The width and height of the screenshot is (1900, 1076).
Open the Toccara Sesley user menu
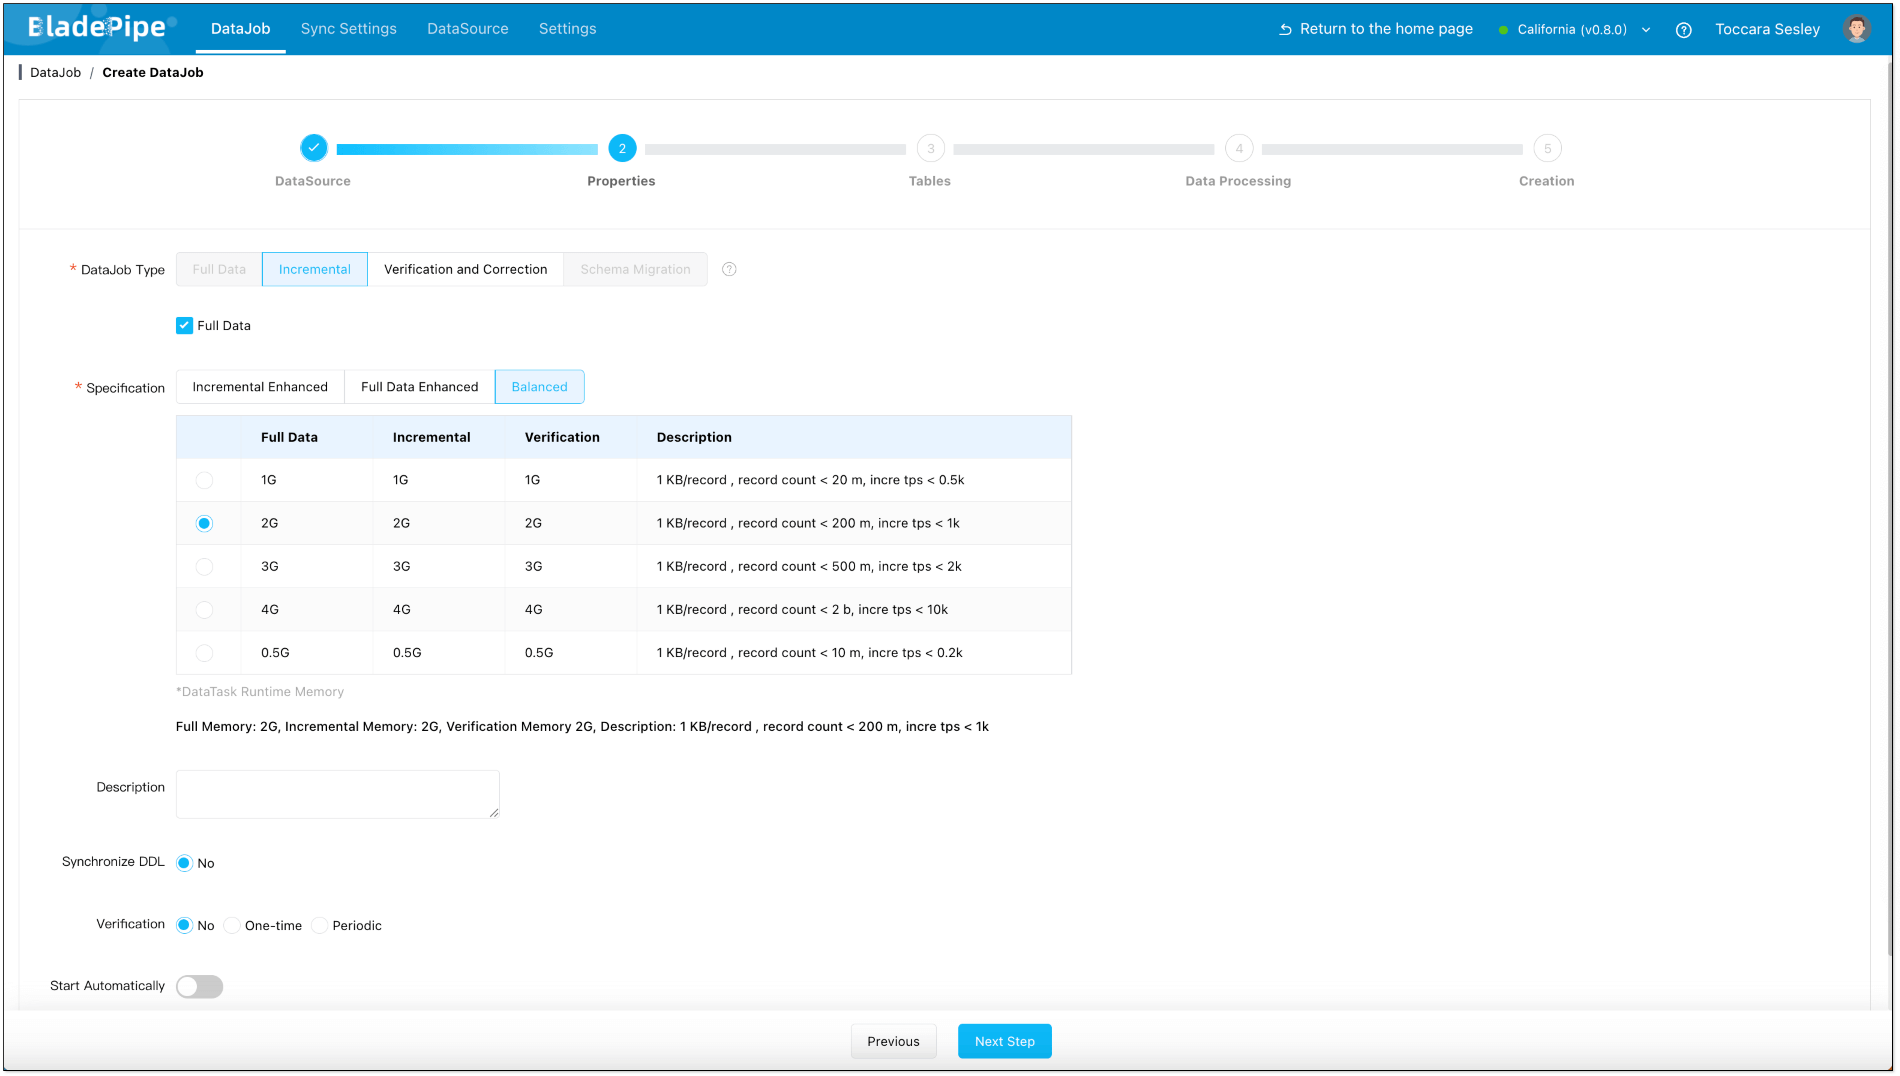pyautogui.click(x=1767, y=29)
